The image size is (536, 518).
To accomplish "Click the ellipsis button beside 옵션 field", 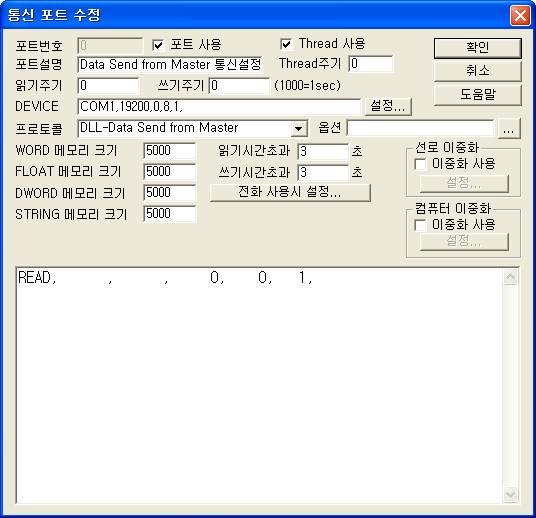I will coord(509,129).
